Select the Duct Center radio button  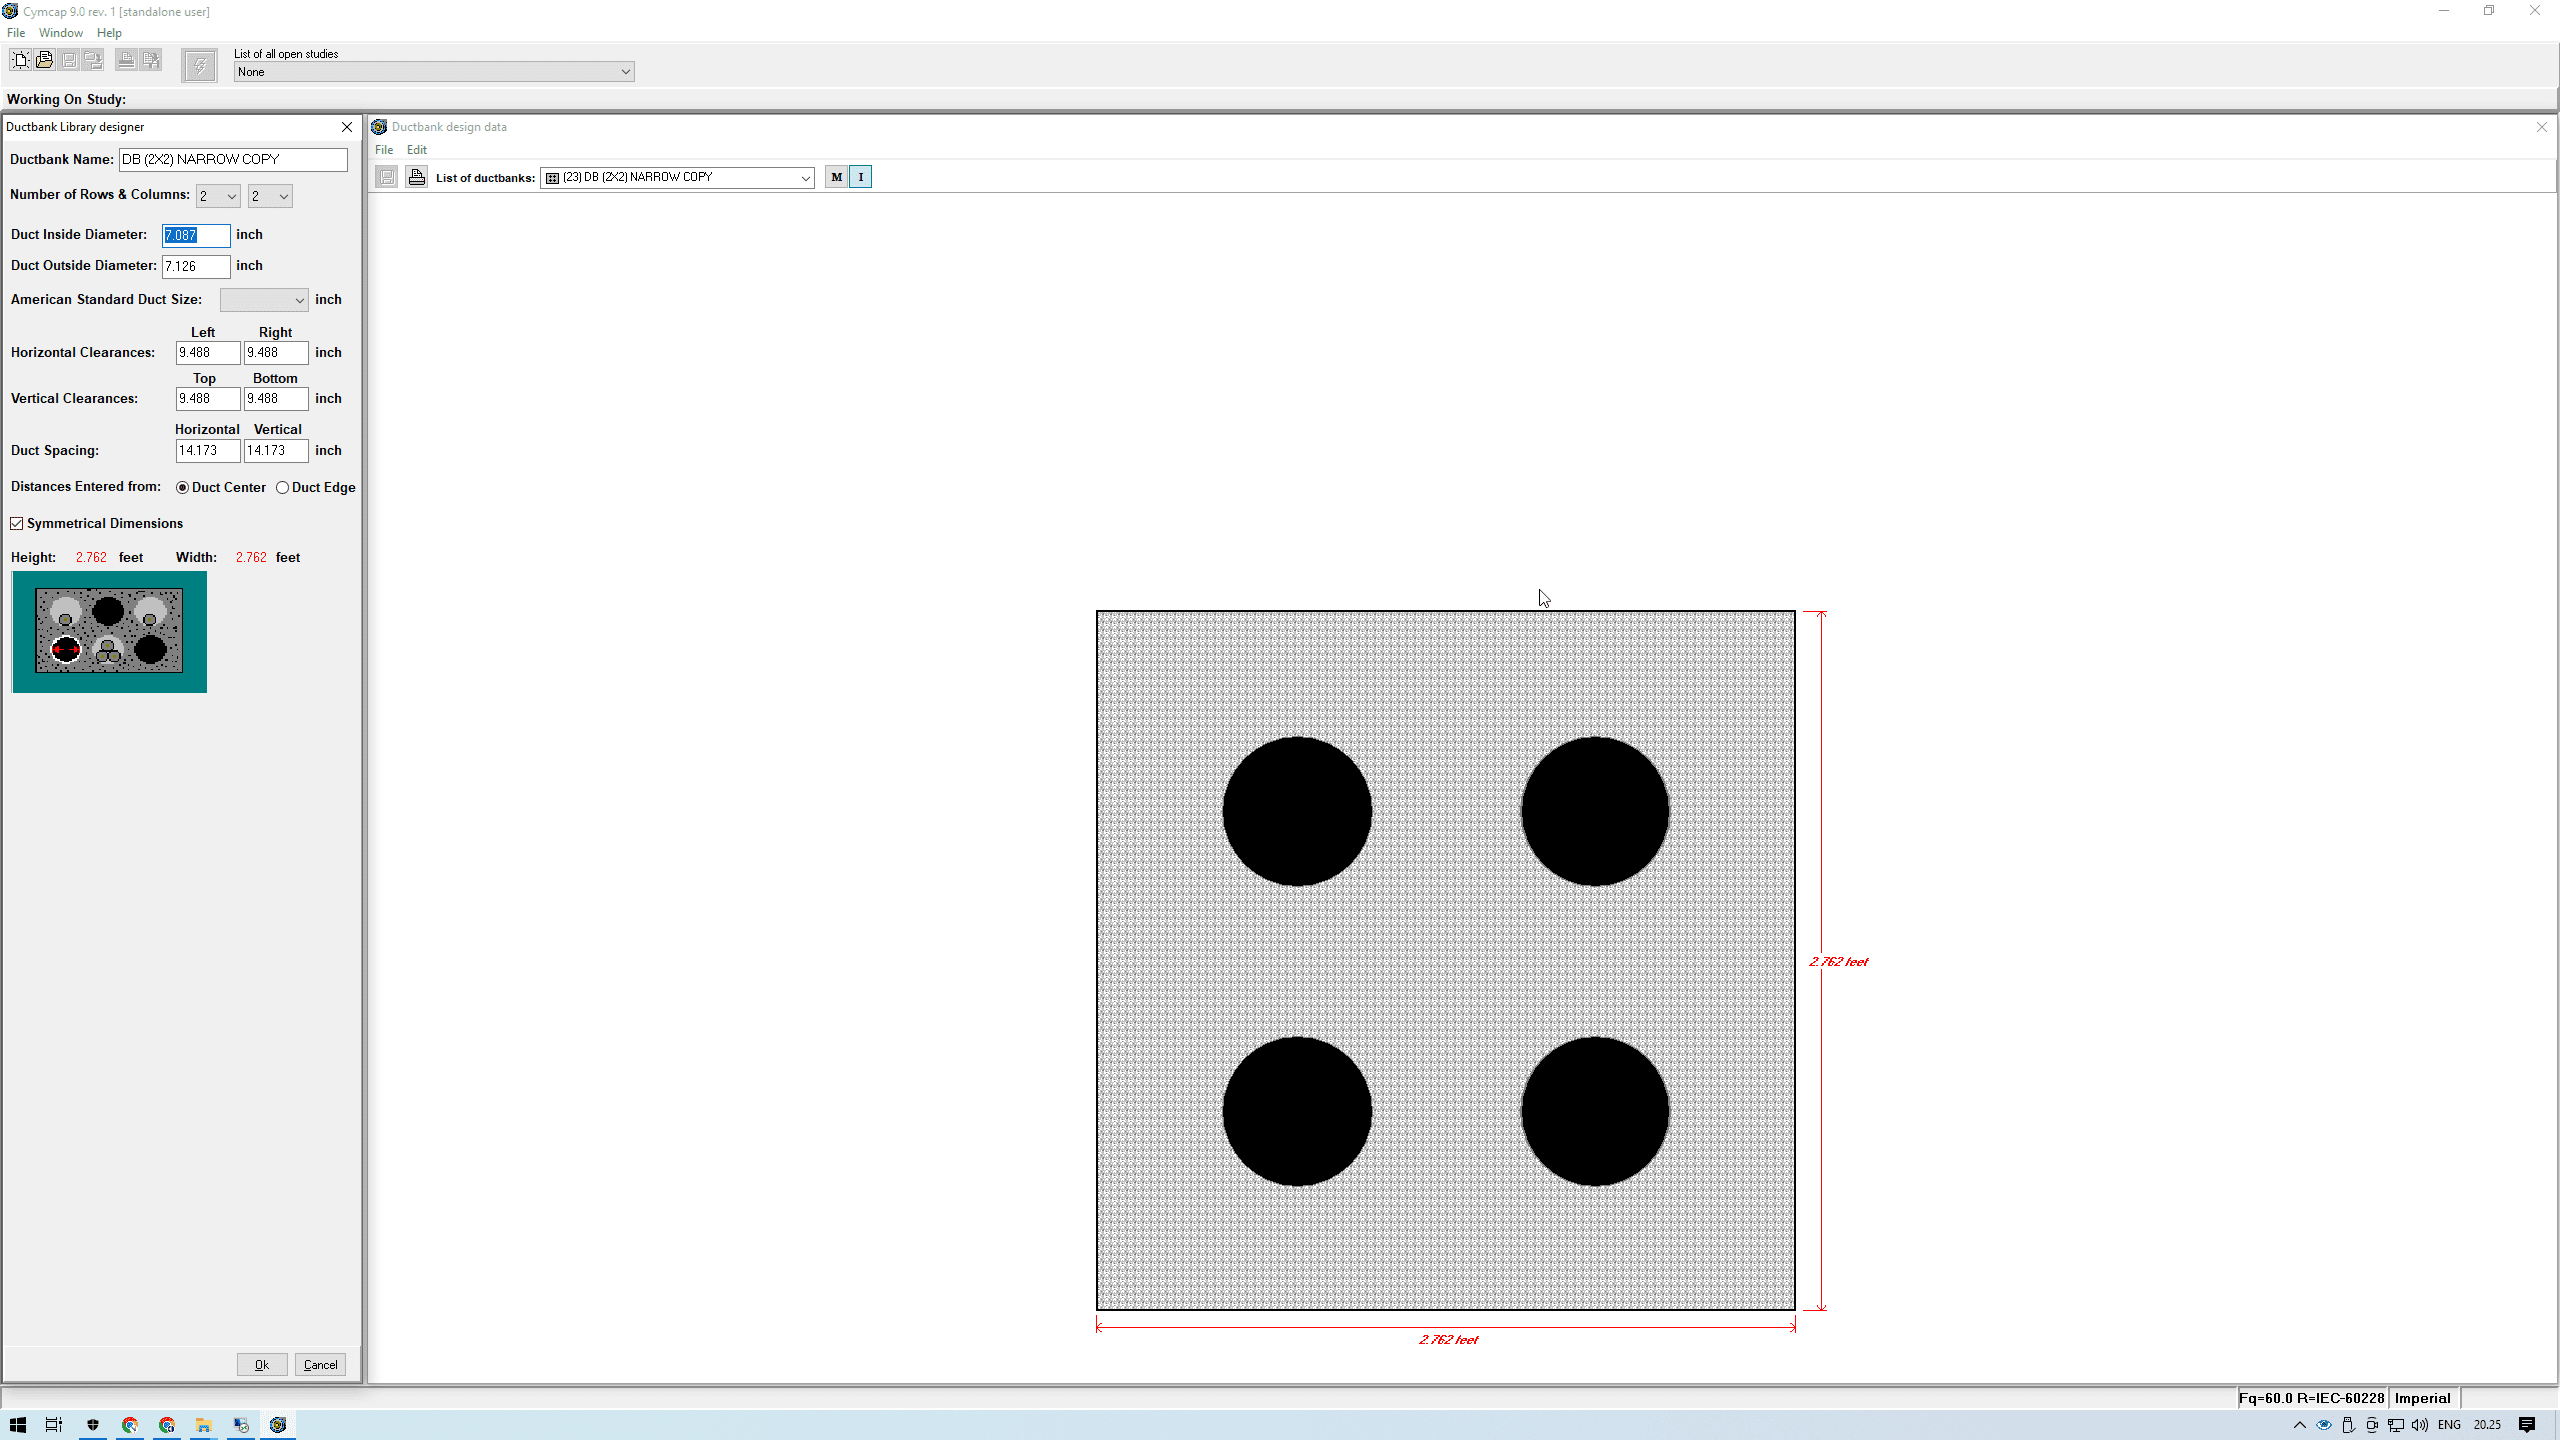pyautogui.click(x=182, y=488)
